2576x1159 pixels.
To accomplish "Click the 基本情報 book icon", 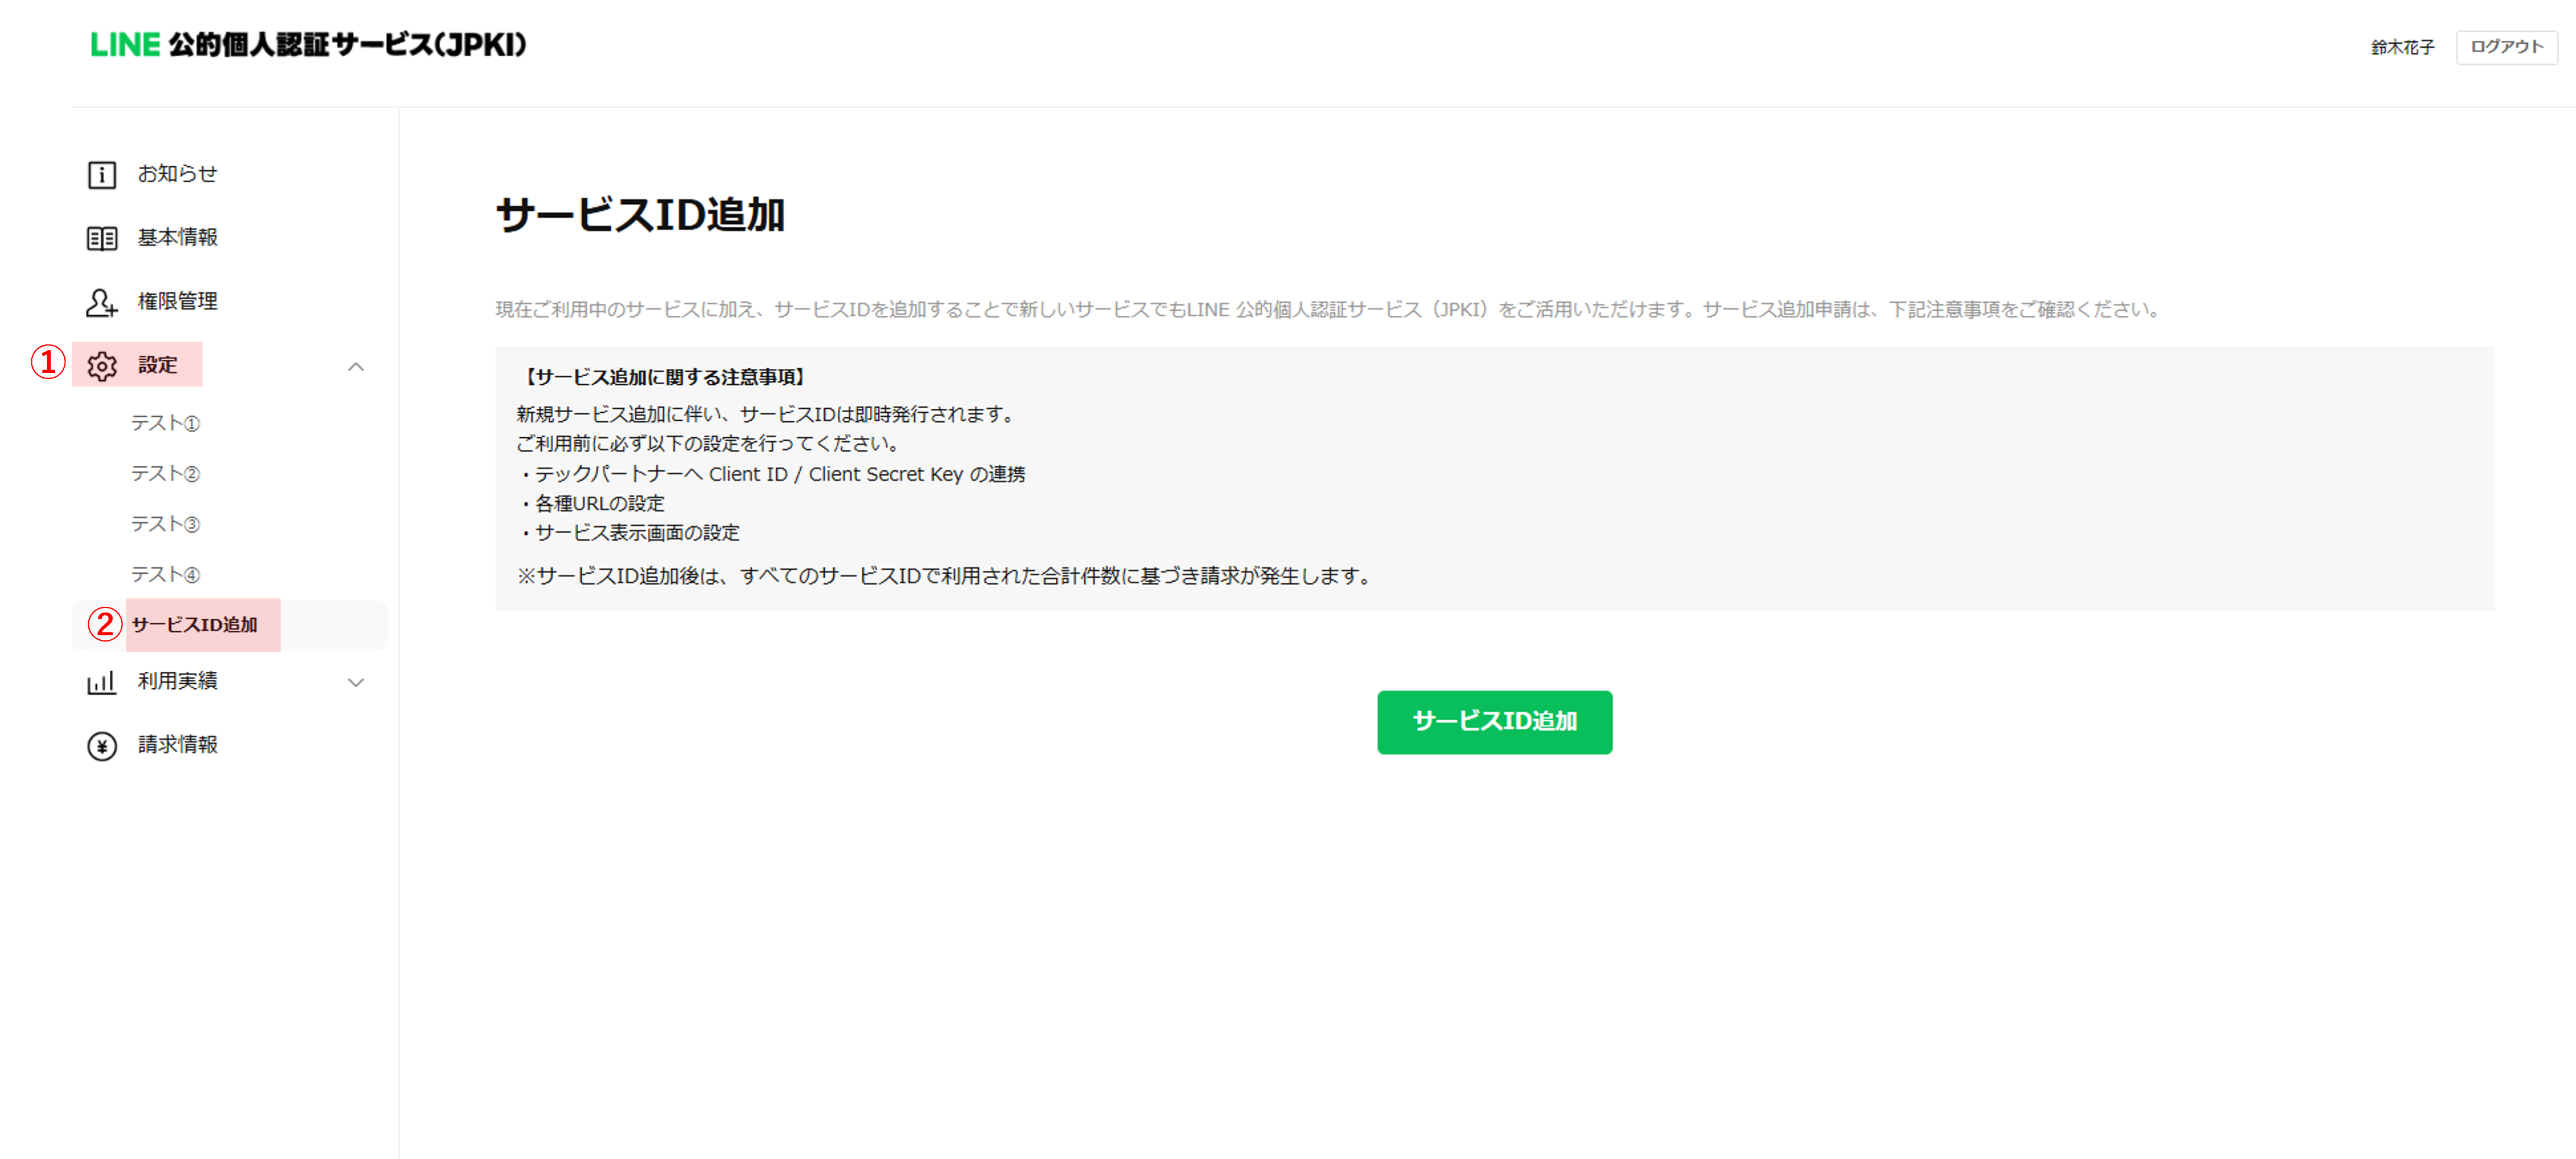I will 102,238.
